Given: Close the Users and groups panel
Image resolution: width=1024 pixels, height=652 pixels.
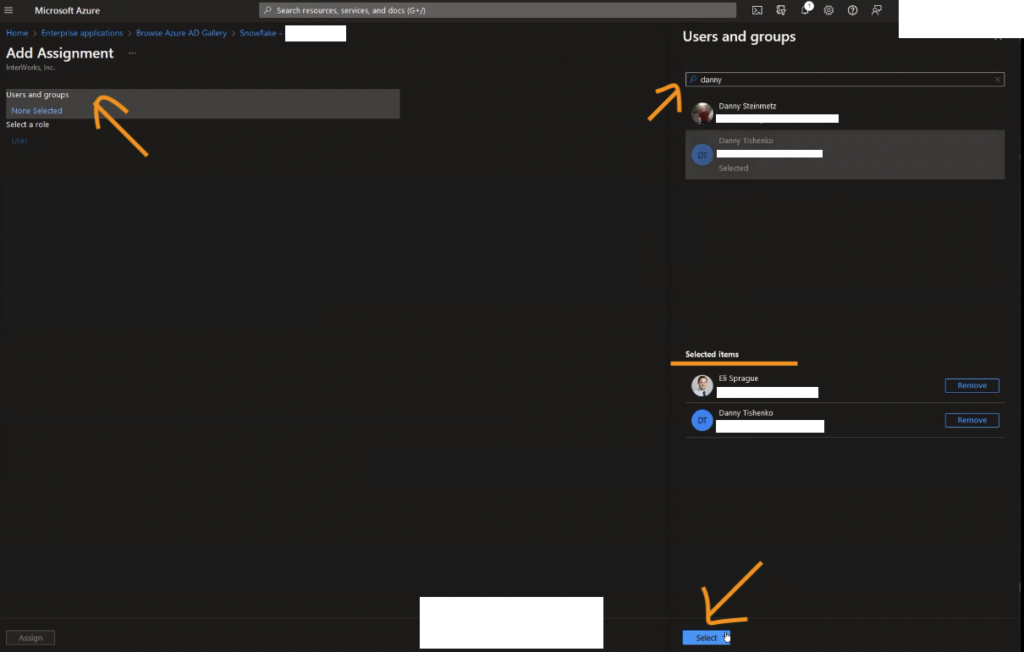Looking at the screenshot, I should (x=1000, y=37).
